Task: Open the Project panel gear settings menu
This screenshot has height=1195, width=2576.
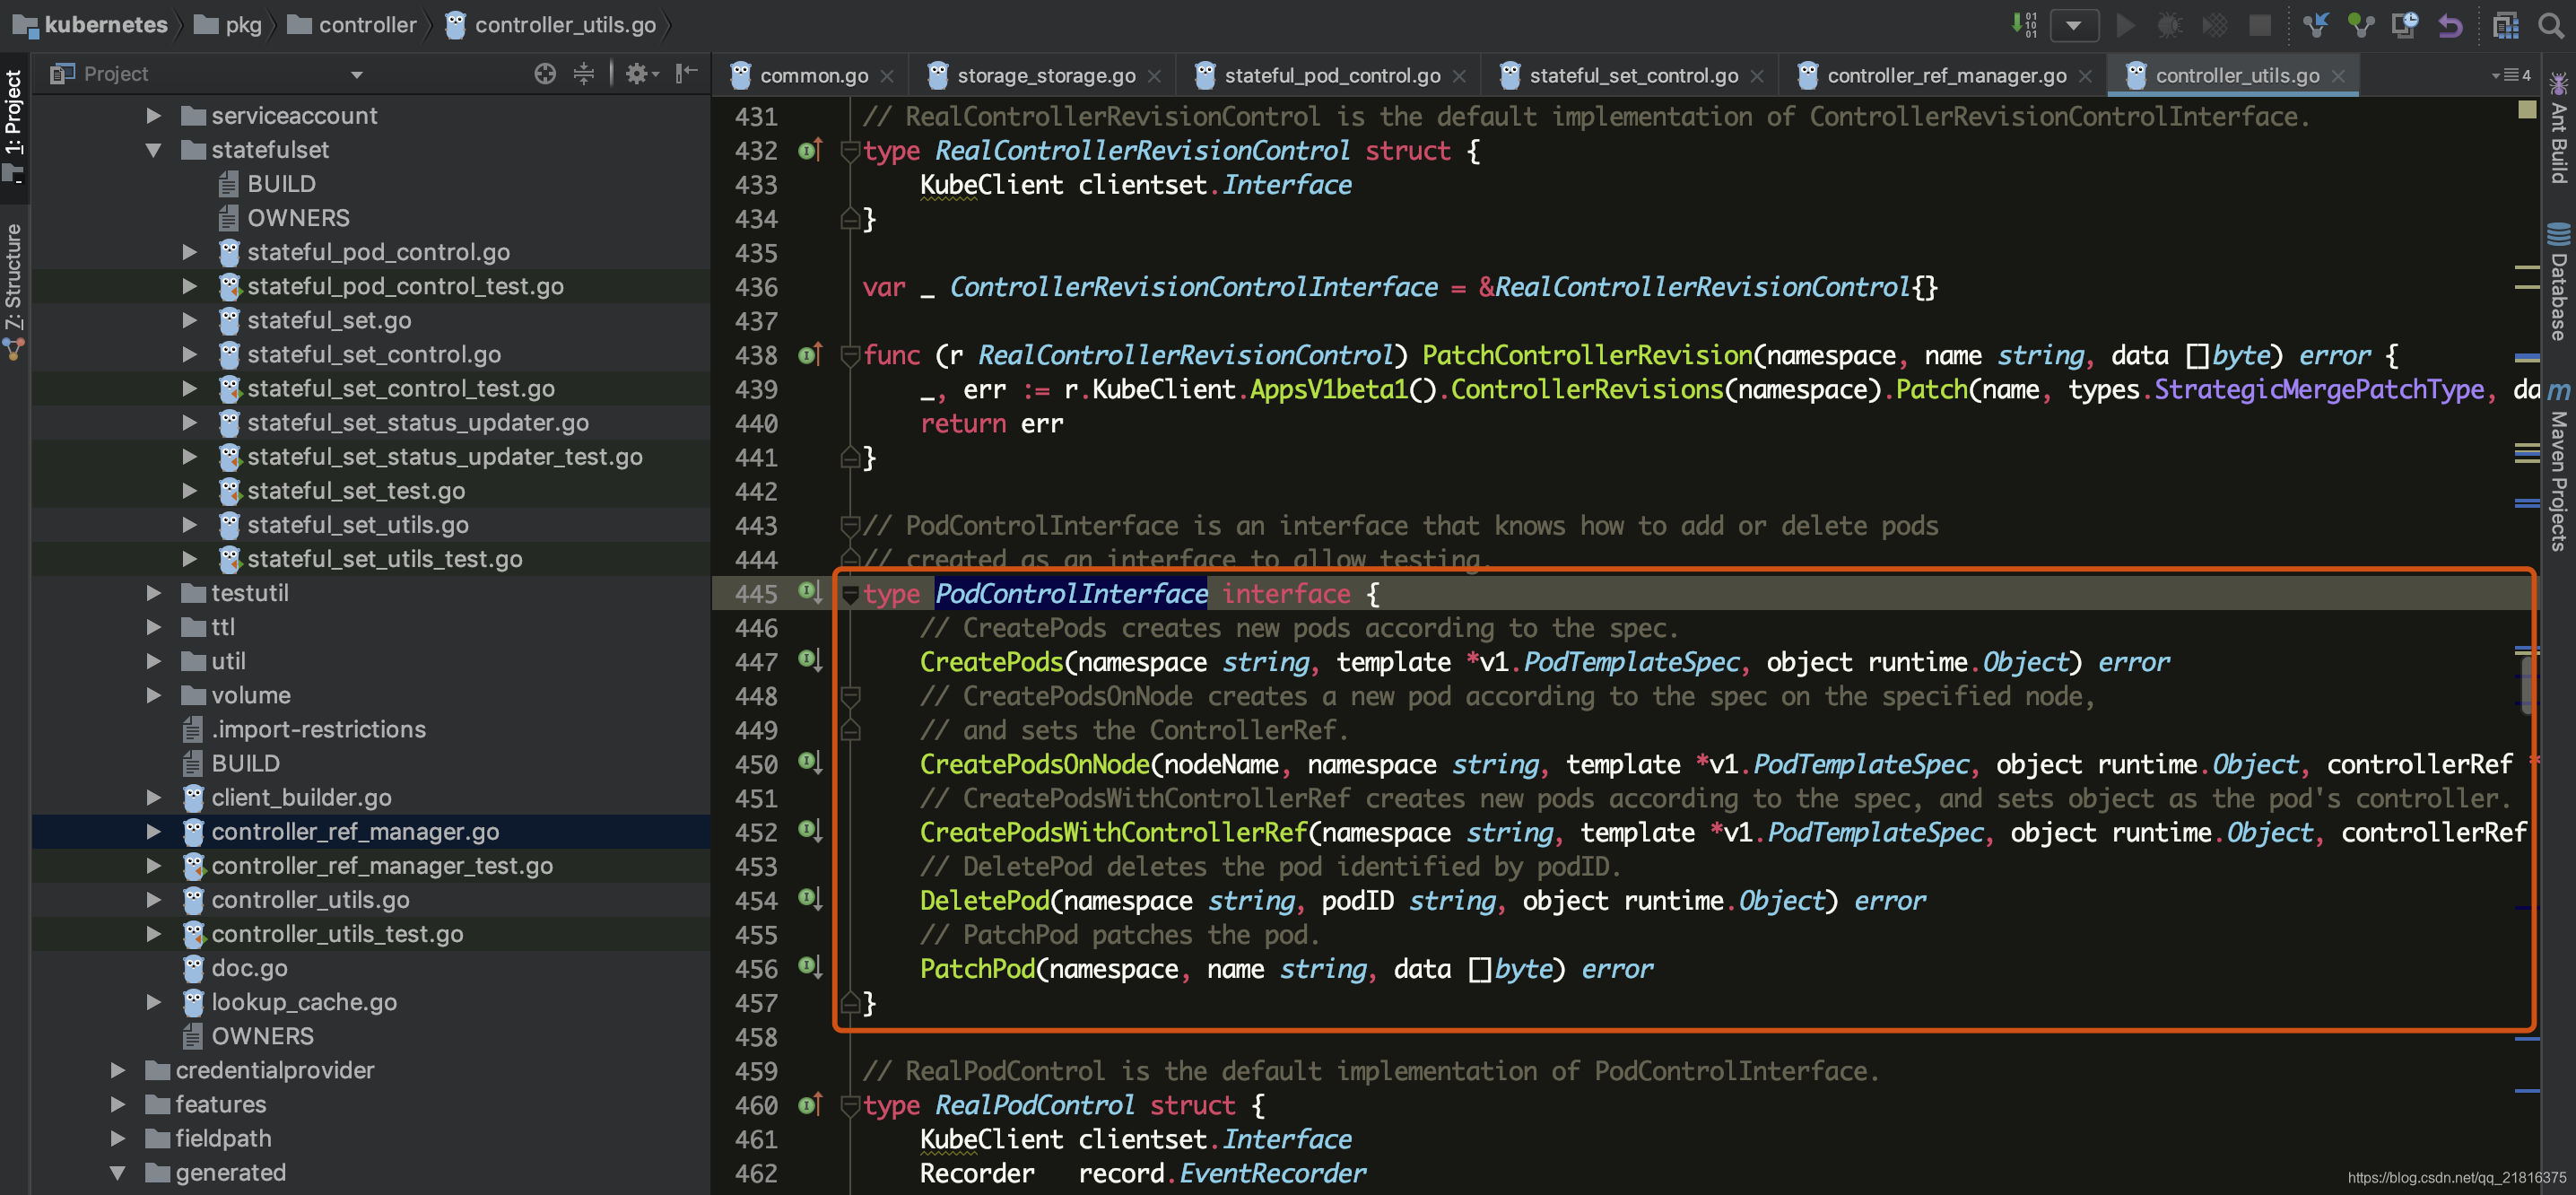Action: click(641, 73)
